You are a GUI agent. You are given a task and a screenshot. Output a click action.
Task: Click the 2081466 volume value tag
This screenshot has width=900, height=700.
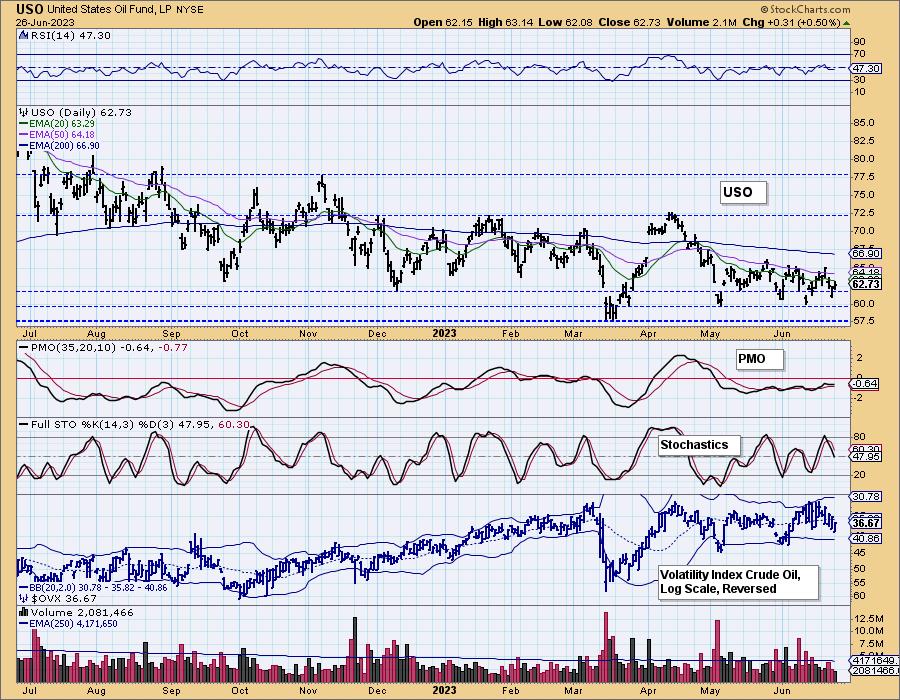click(x=874, y=670)
